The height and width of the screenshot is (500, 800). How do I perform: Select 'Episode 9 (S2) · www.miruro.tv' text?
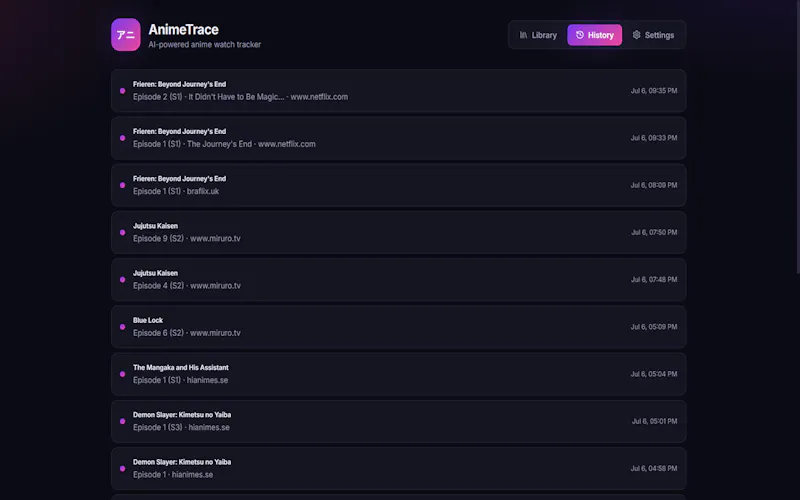click(187, 239)
